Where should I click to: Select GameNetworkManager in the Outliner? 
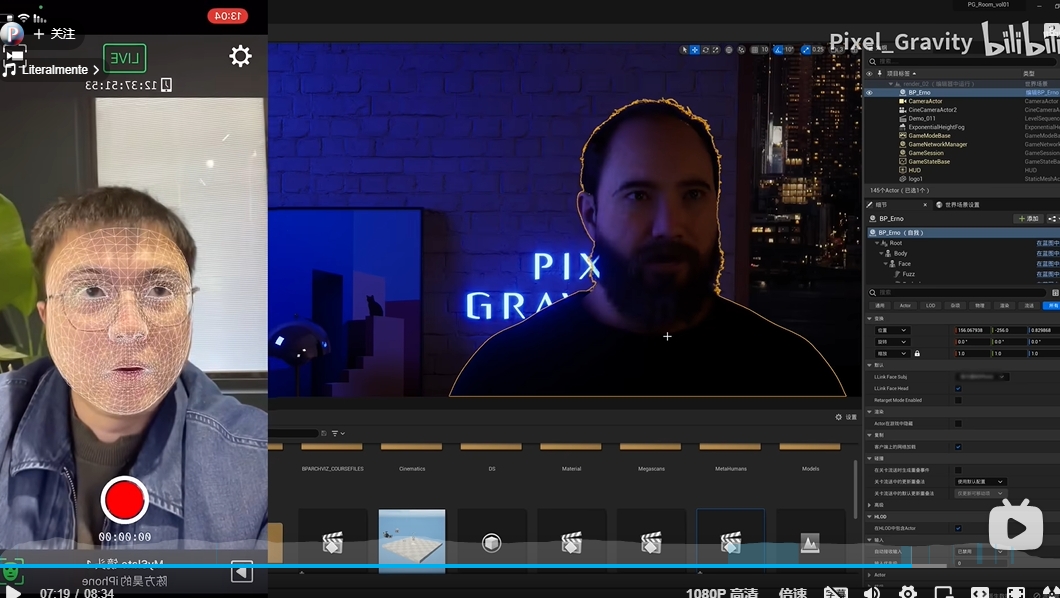(937, 144)
